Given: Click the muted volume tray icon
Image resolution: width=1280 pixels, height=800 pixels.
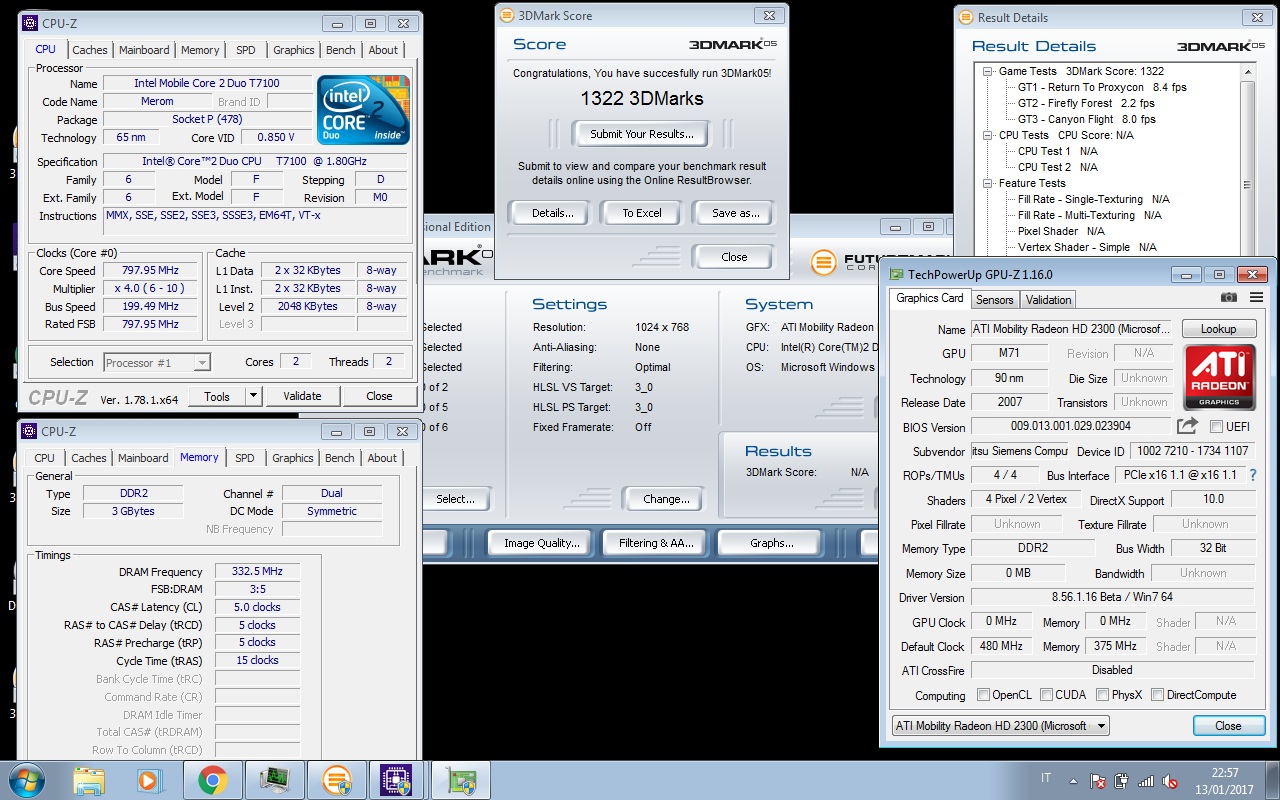Looking at the screenshot, I should click(x=1170, y=780).
